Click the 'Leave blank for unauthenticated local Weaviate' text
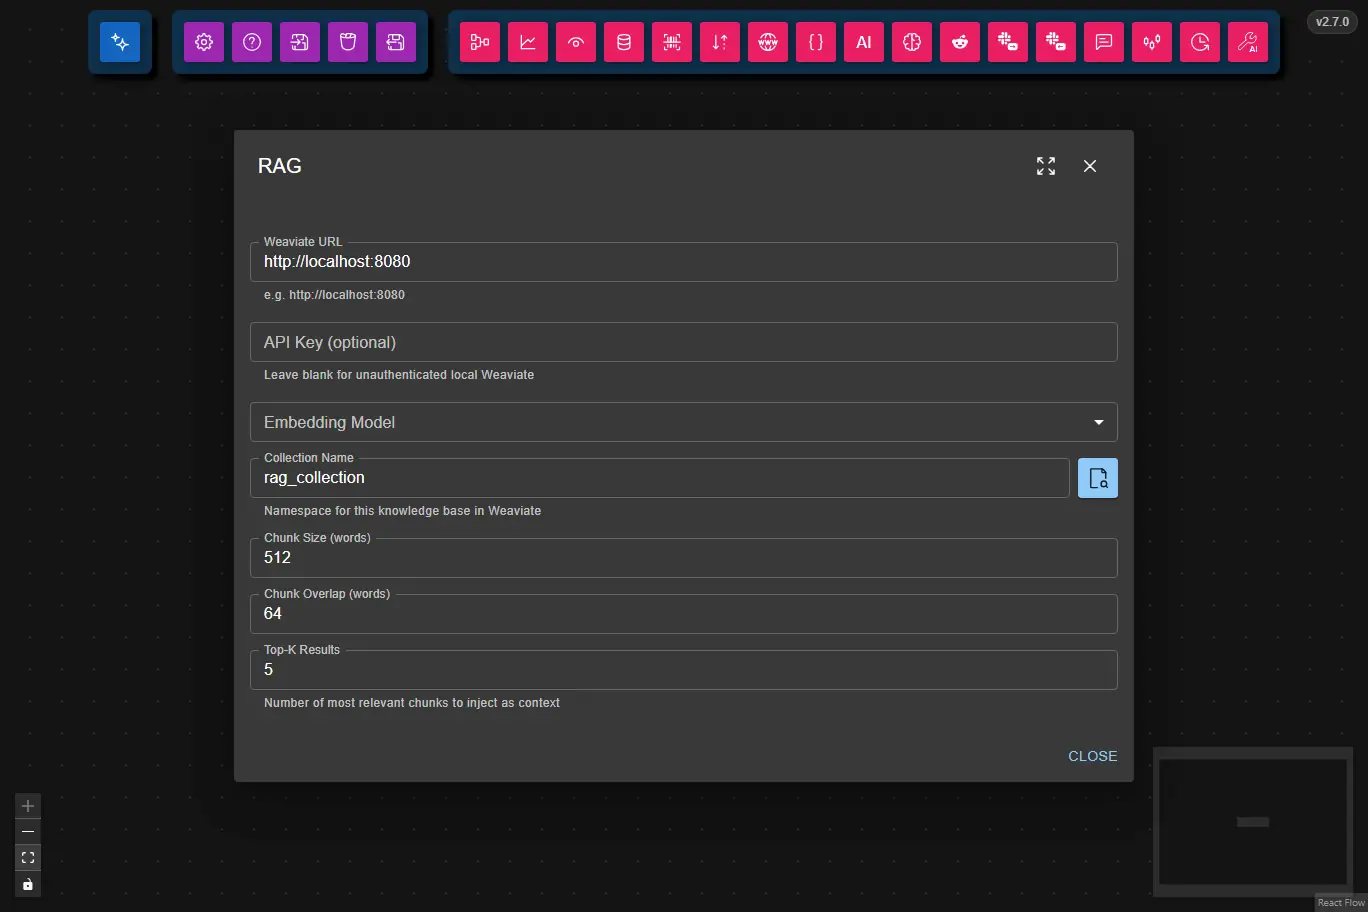The width and height of the screenshot is (1368, 912). [399, 375]
